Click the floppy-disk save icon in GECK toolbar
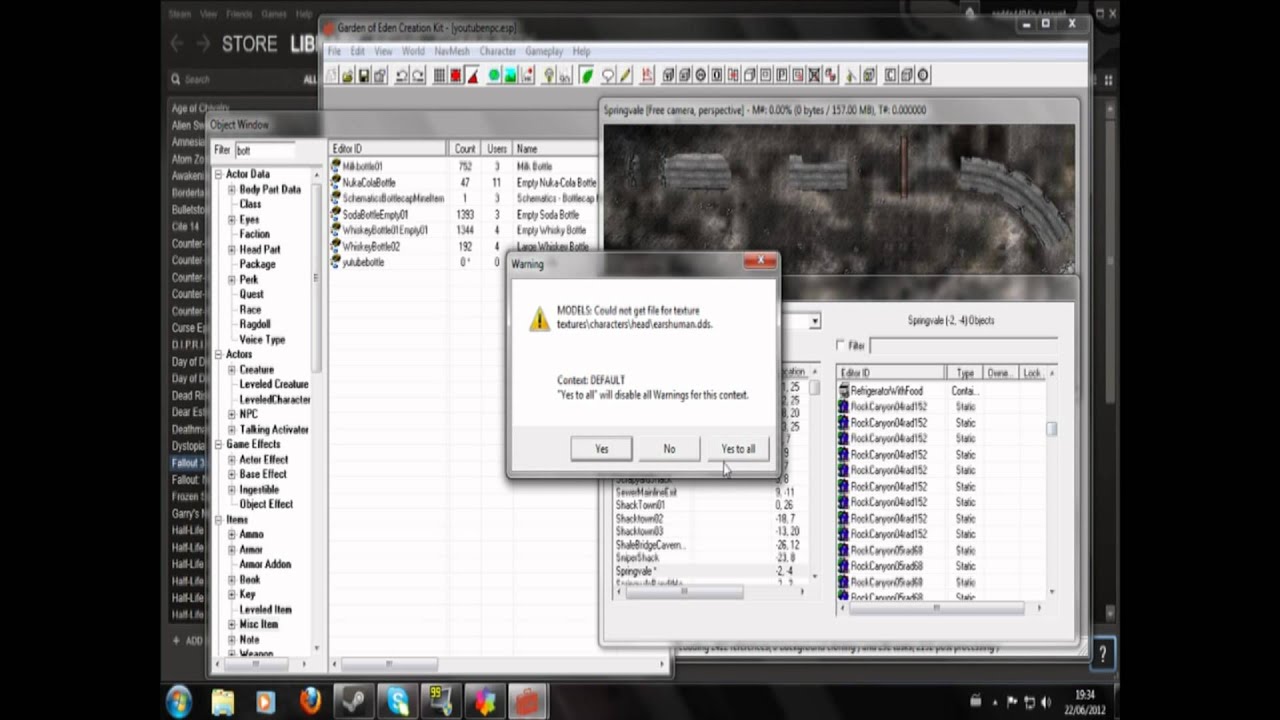Image resolution: width=1280 pixels, height=720 pixels. pos(364,75)
